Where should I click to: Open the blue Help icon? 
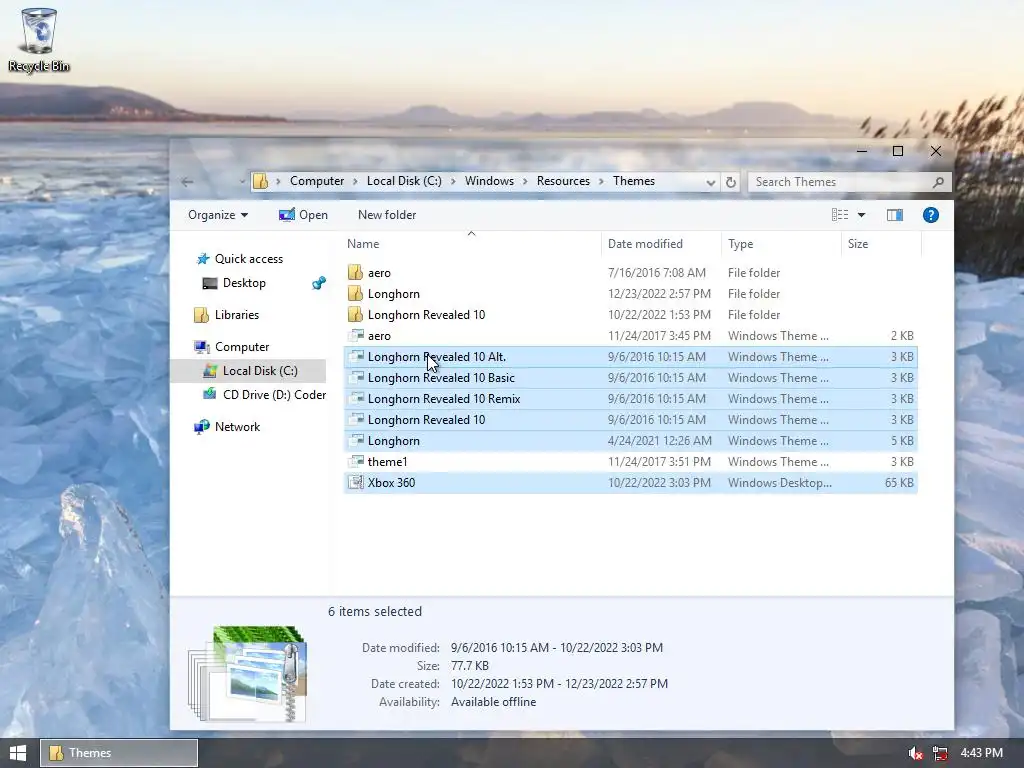pyautogui.click(x=931, y=215)
